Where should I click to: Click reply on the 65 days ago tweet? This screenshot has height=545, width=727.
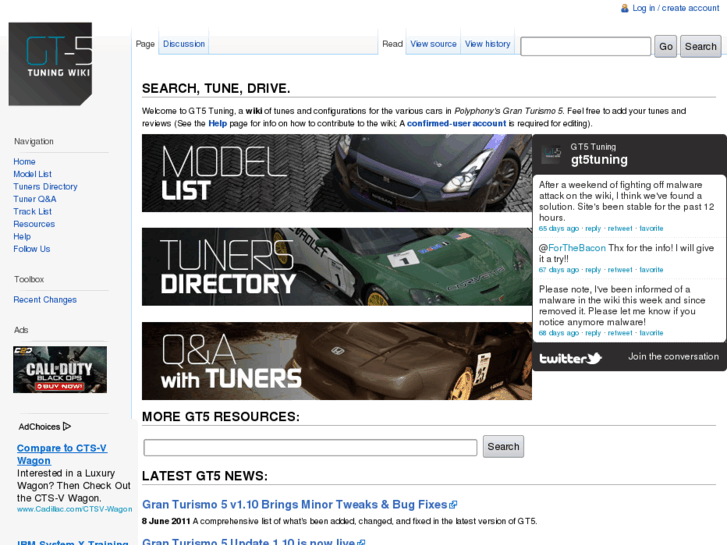point(593,228)
